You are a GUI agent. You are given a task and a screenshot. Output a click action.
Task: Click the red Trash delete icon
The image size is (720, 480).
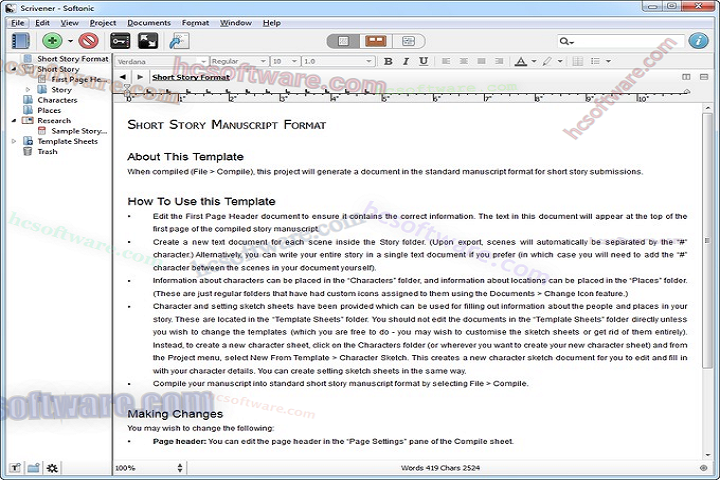pos(88,41)
